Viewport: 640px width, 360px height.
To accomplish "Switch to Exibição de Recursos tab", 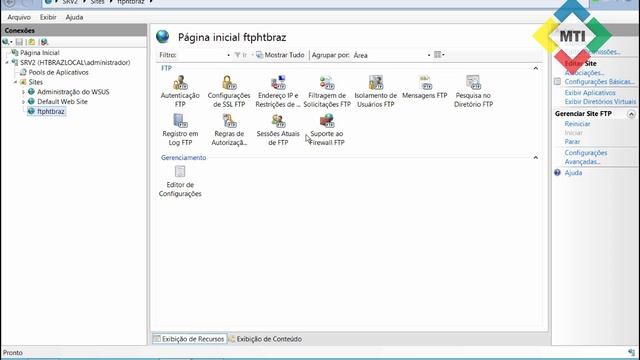I will [189, 339].
